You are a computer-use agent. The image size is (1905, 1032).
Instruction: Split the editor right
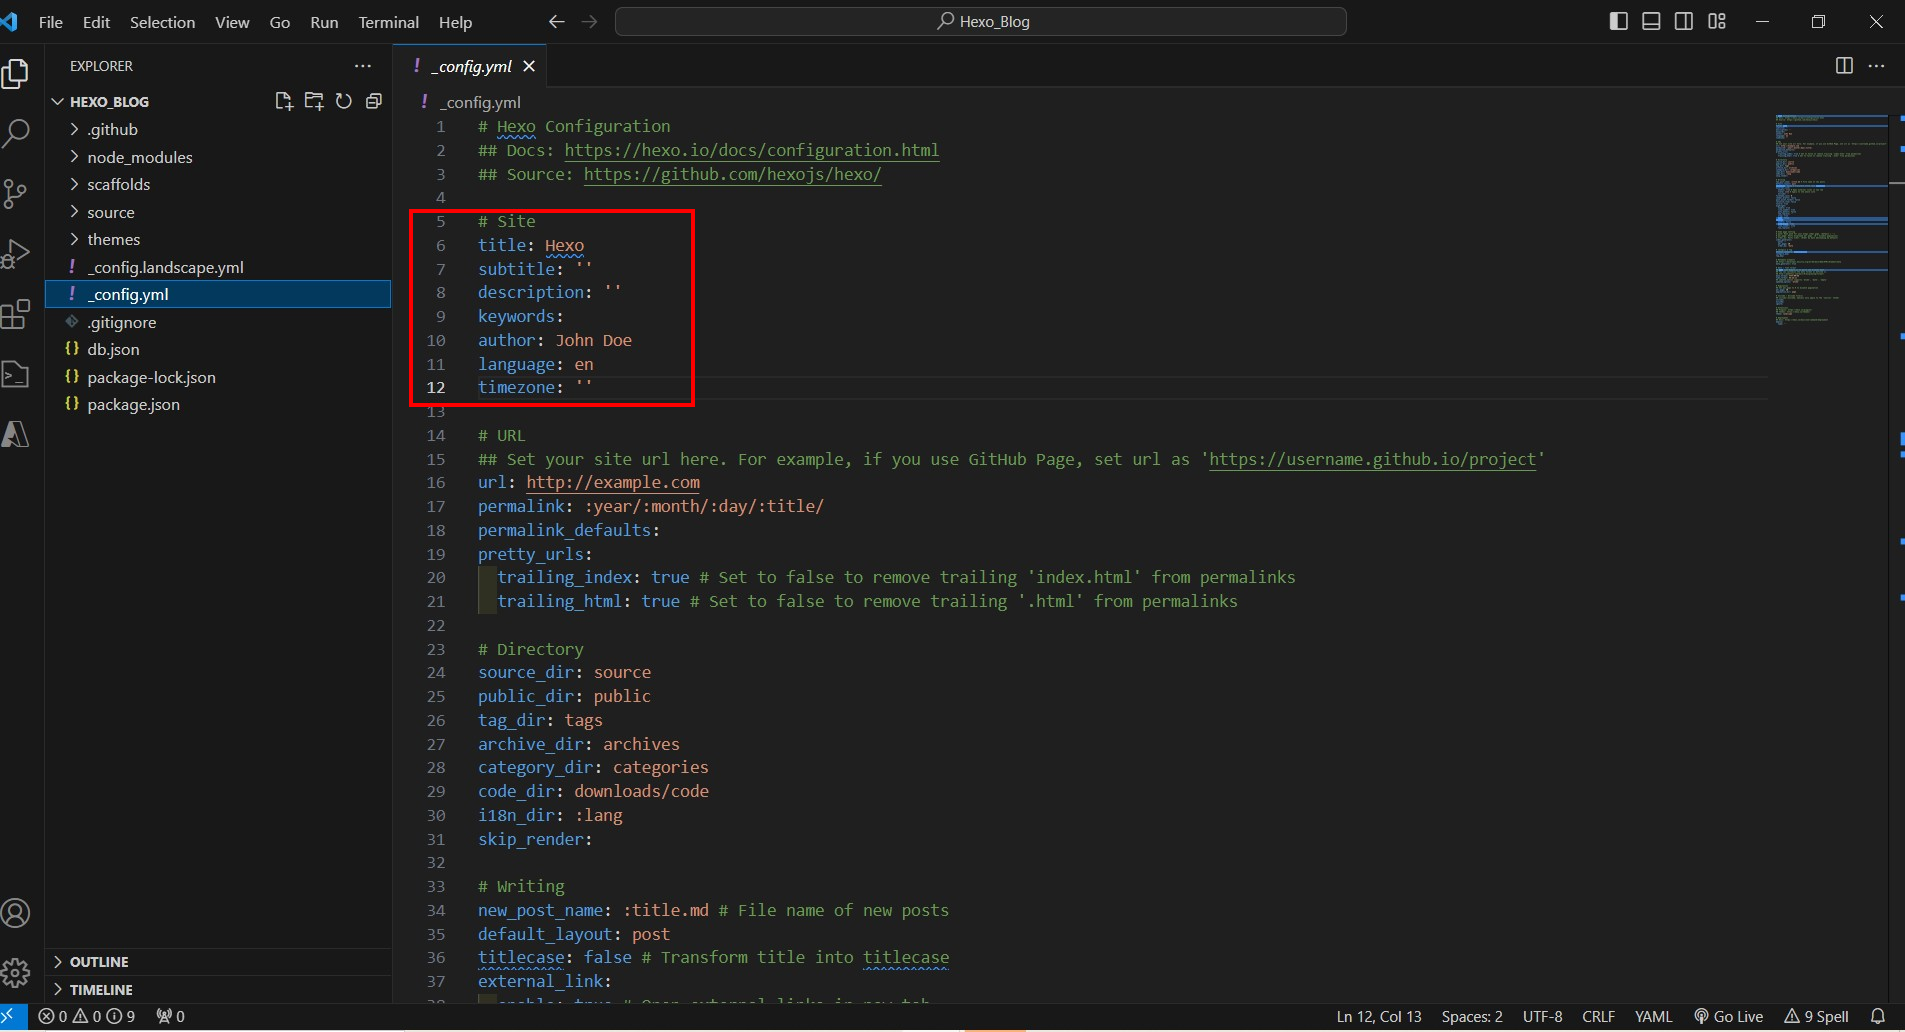point(1845,66)
